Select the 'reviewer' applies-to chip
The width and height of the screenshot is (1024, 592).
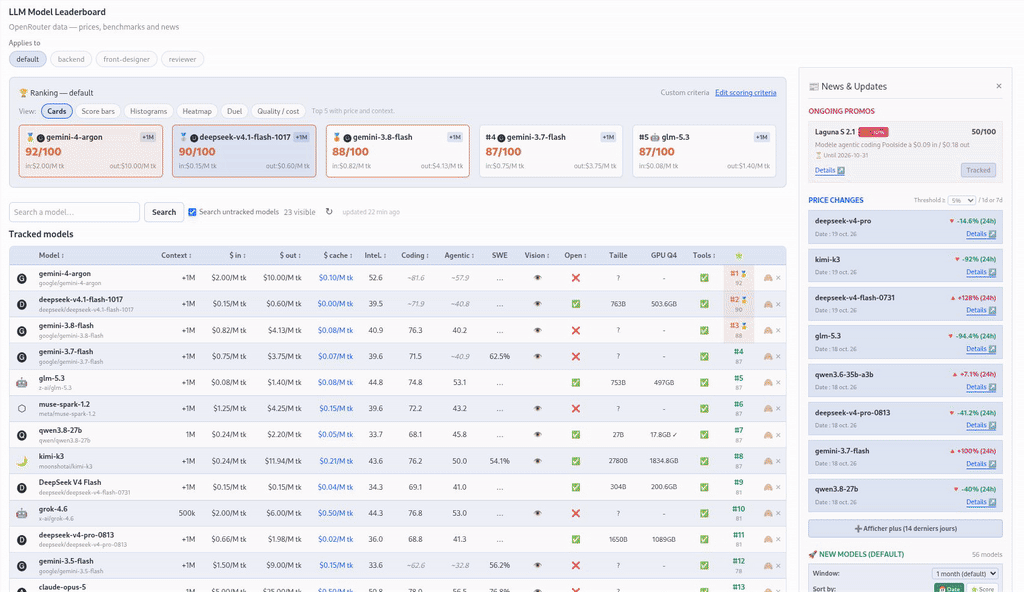(182, 59)
